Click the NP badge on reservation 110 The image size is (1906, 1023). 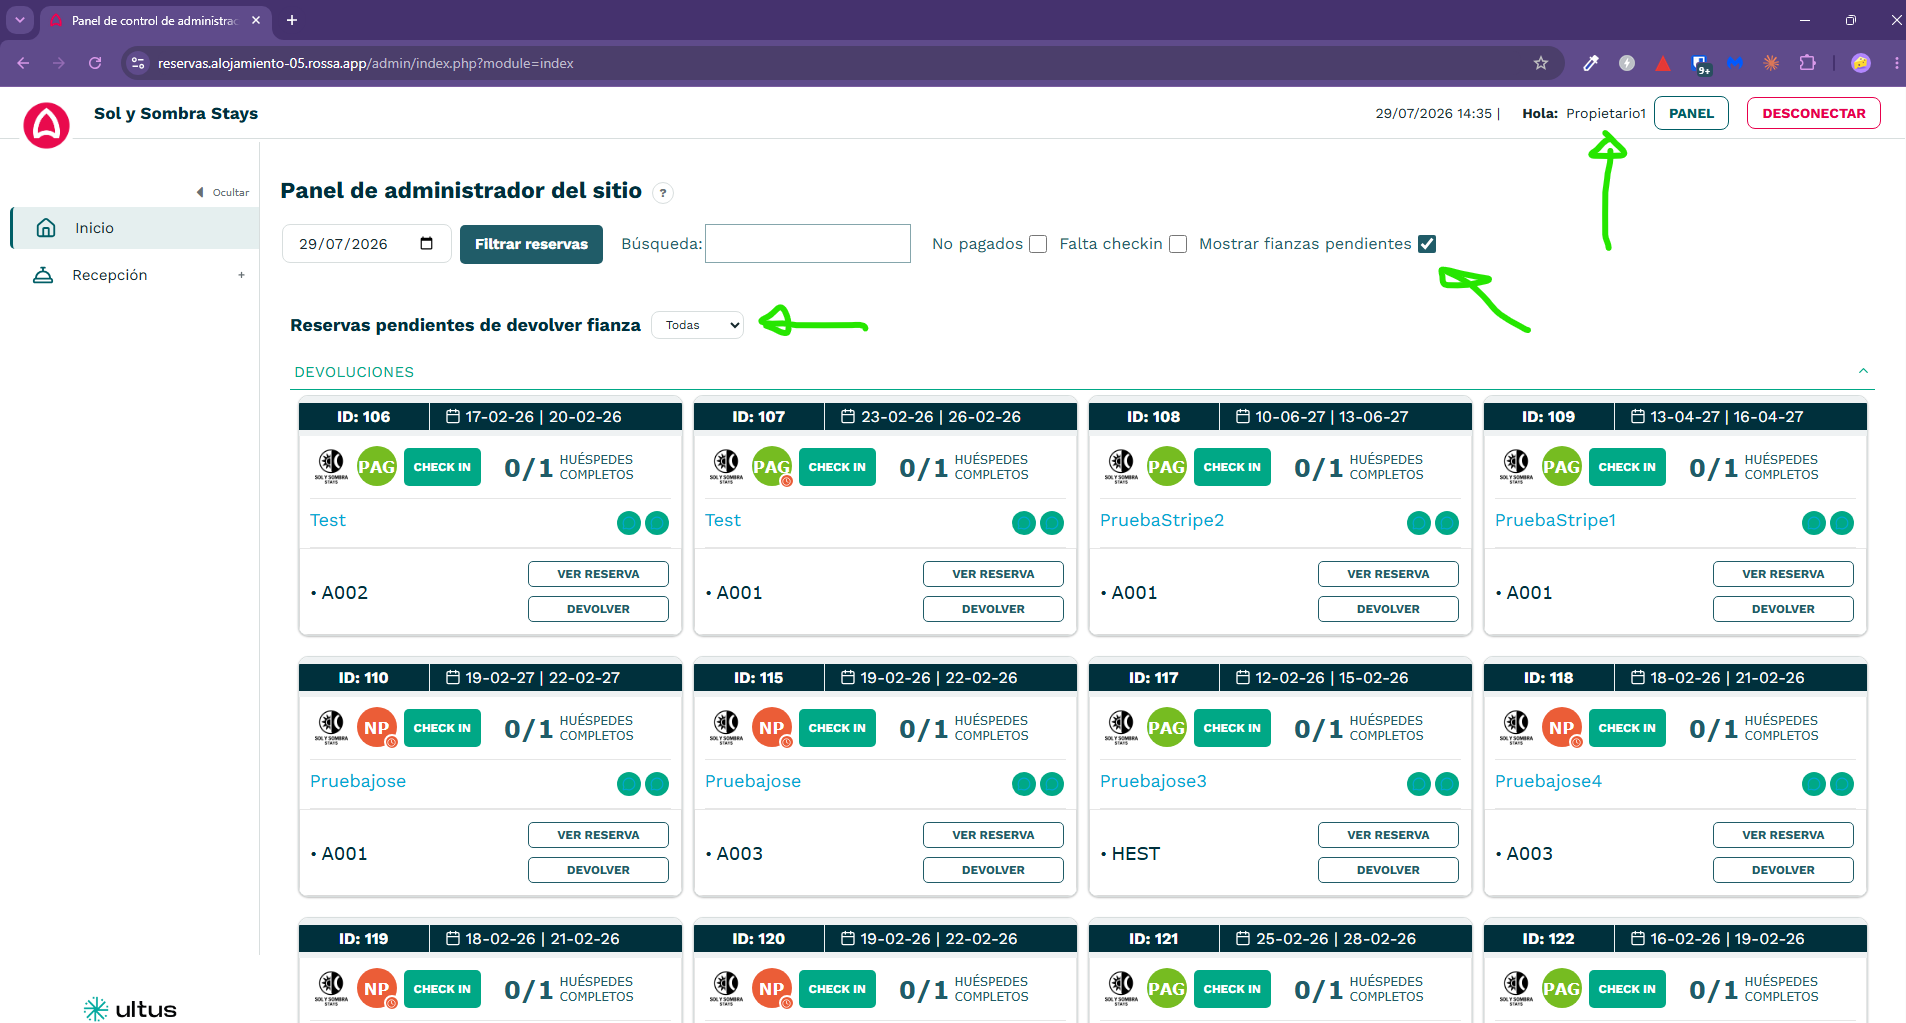377,728
